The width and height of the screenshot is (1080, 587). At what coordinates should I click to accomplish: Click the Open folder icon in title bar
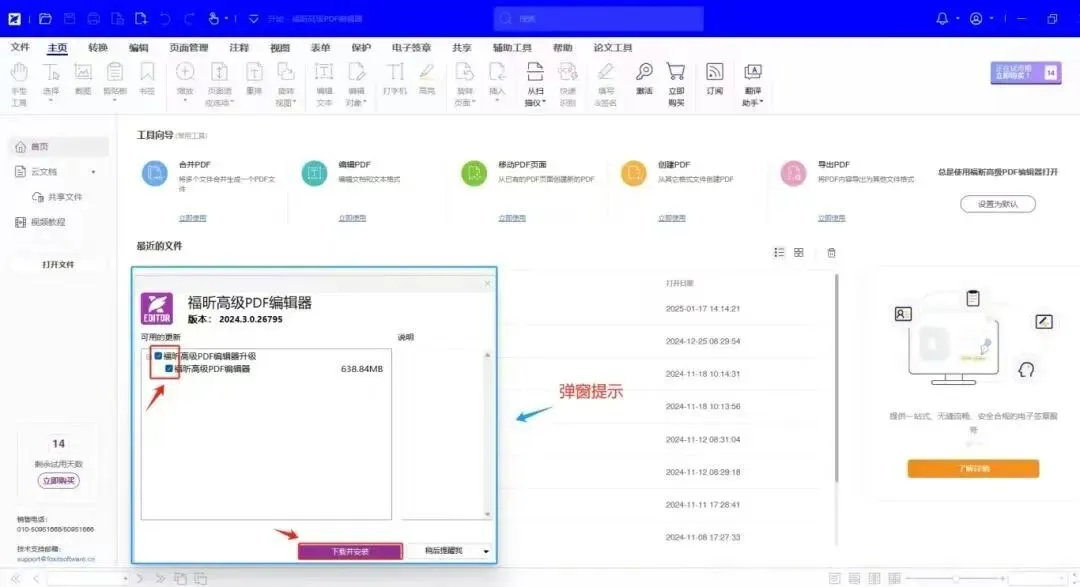(x=45, y=19)
